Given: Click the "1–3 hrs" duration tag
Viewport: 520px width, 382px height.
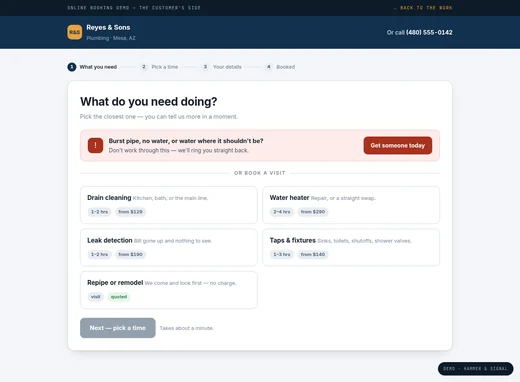Looking at the screenshot, I should tap(282, 254).
